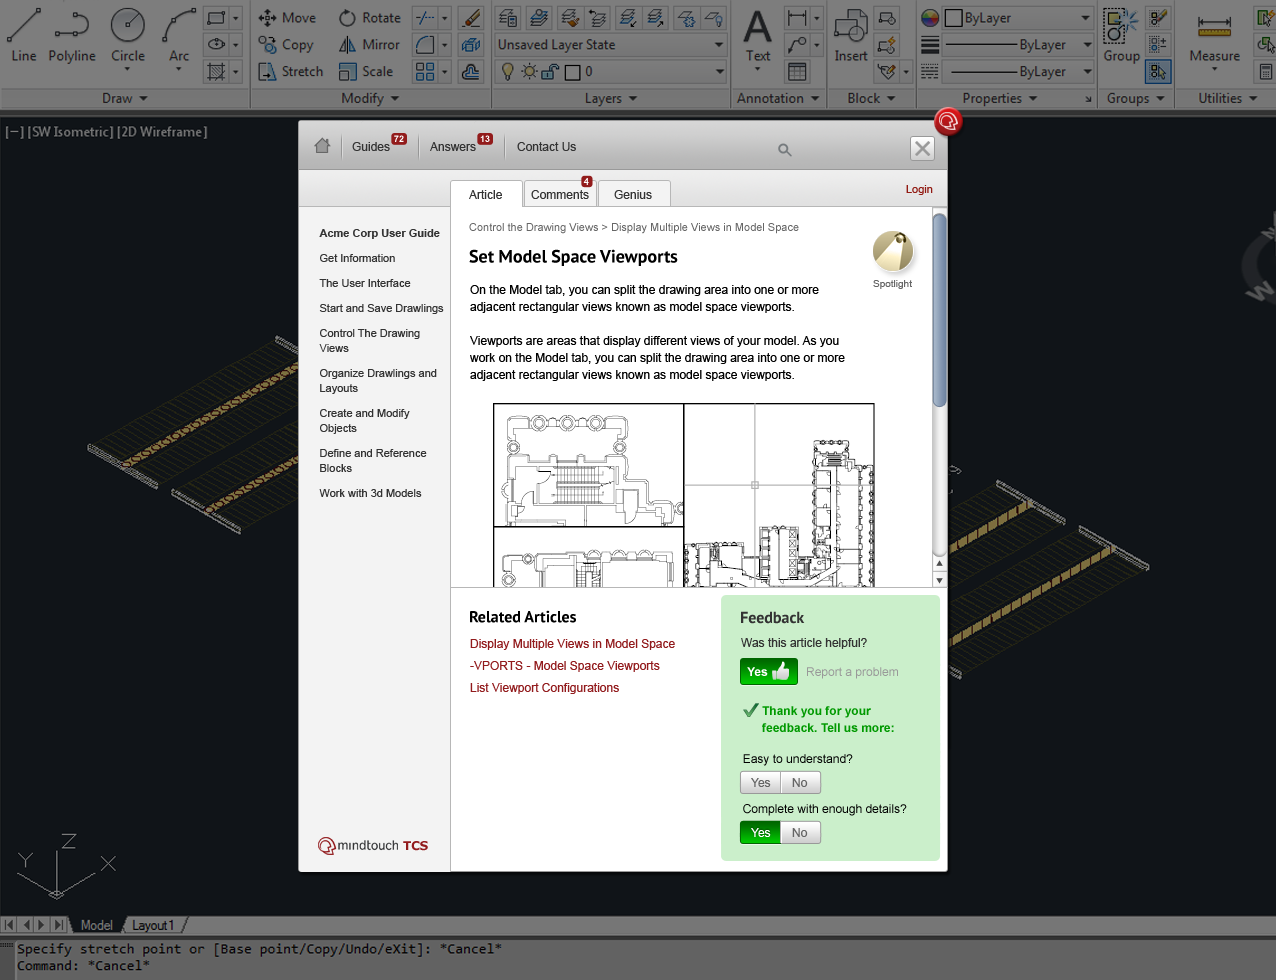1276x980 pixels.
Task: Open the Spotlight icon in article
Action: pos(893,251)
